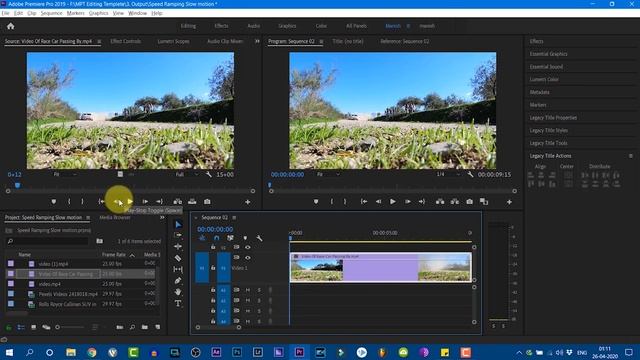This screenshot has height=360, width=640.
Task: Create a new bin in Project panel
Action: 145,327
